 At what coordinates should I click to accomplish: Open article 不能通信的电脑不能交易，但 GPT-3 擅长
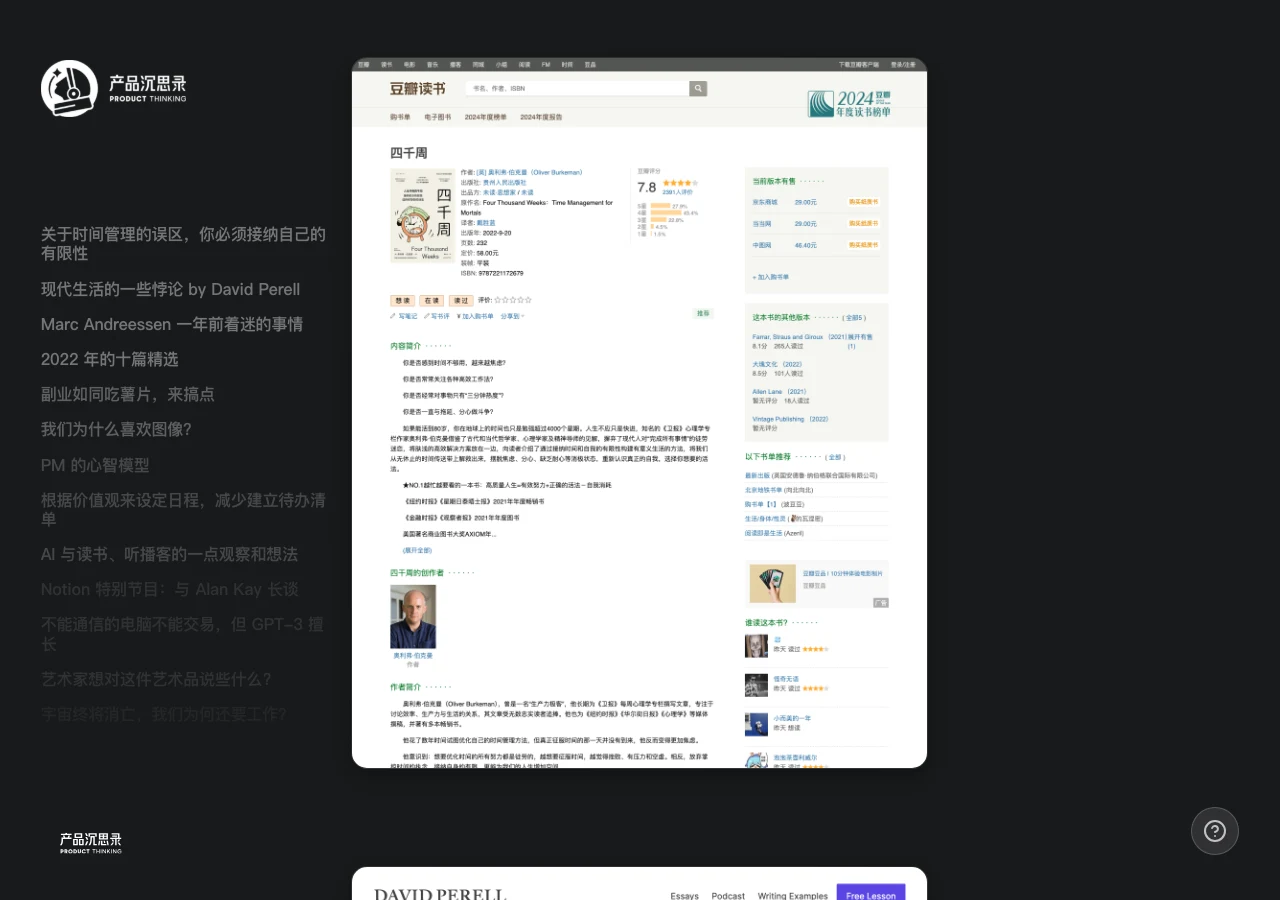184,634
